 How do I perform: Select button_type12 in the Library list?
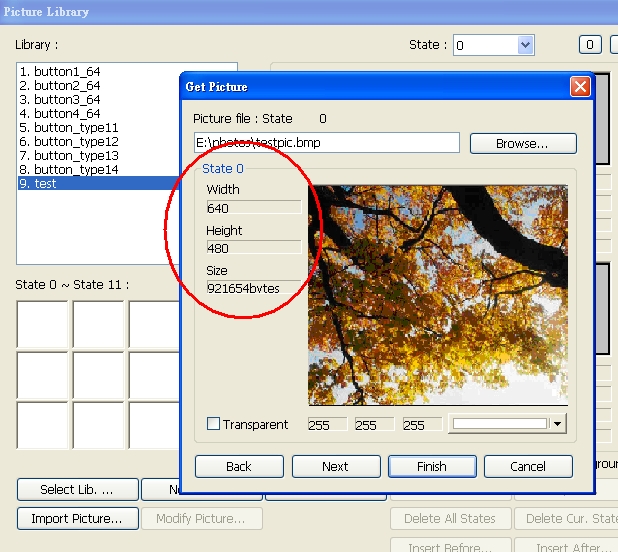[x=69, y=141]
